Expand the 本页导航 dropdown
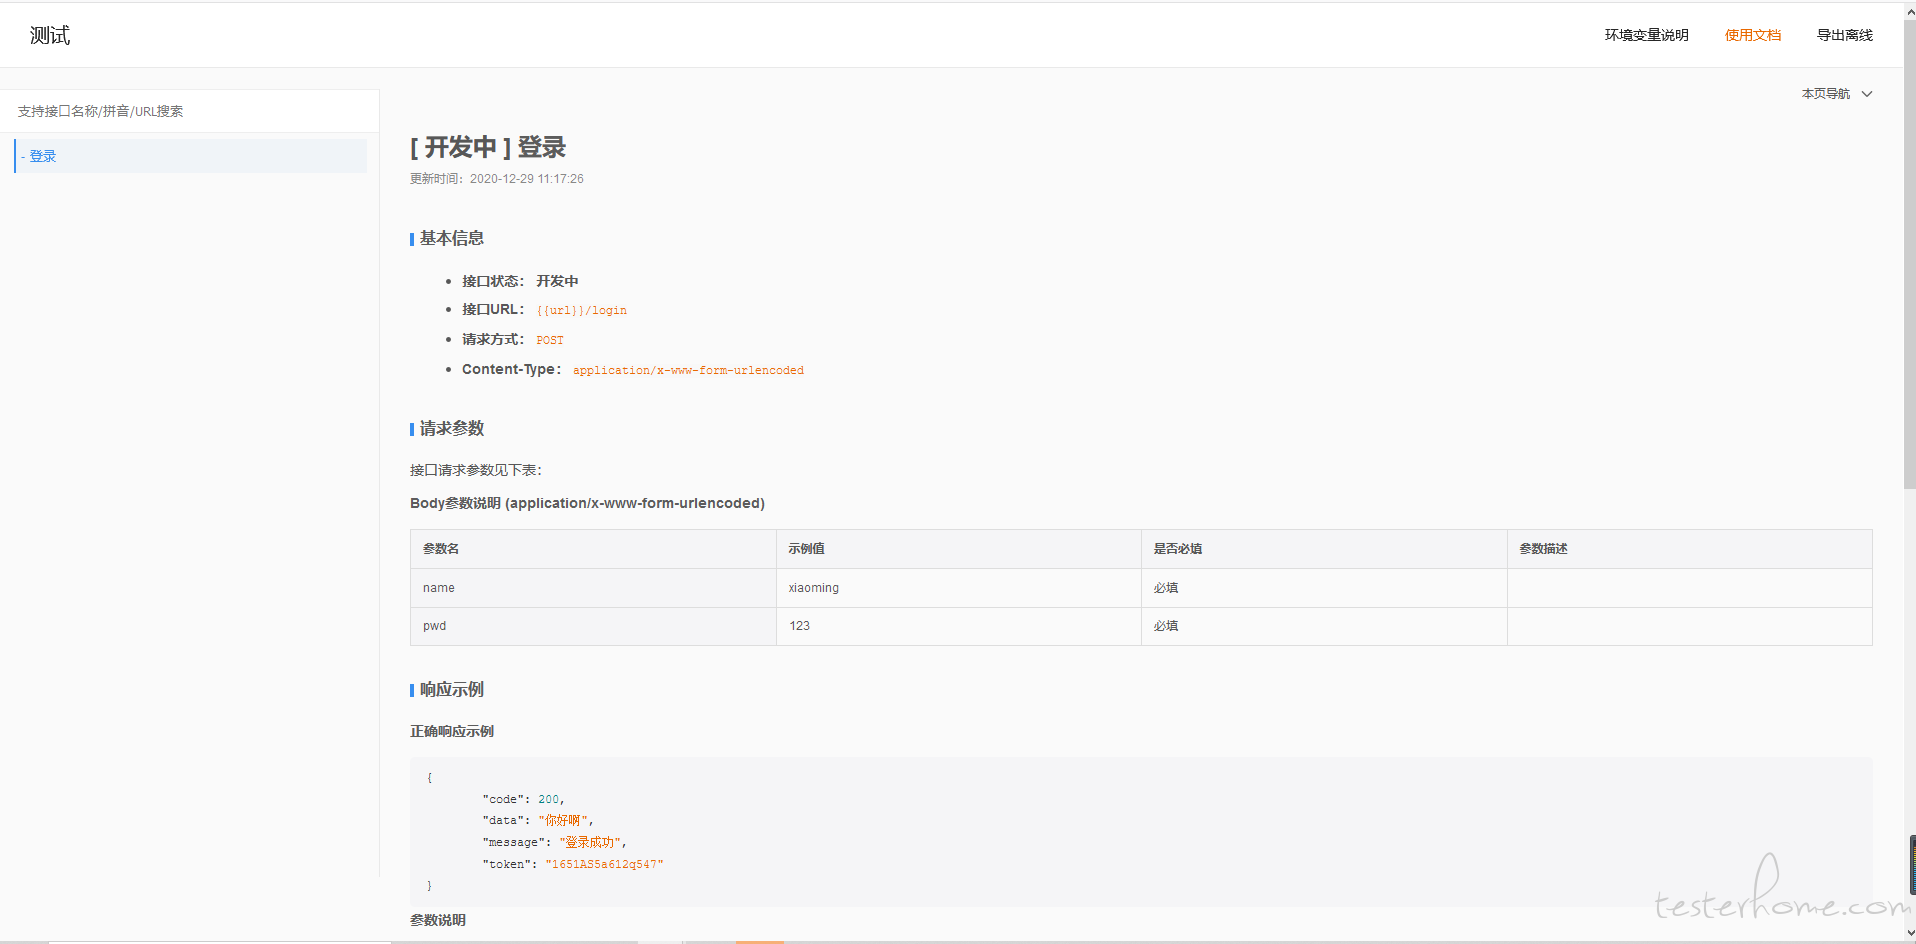 [x=1836, y=94]
